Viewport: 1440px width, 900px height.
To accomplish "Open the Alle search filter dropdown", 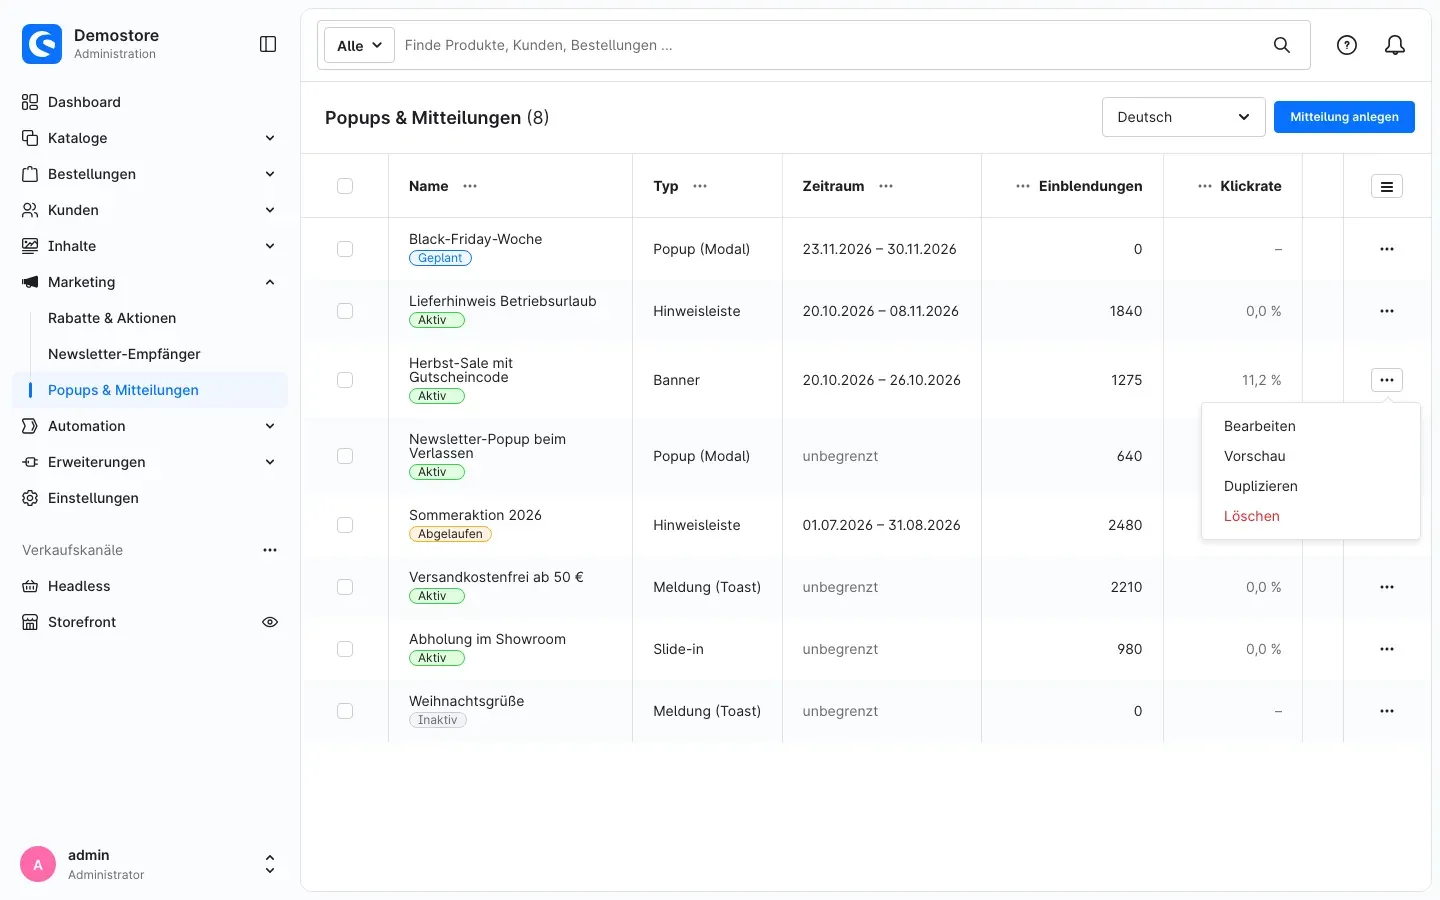I will [x=359, y=45].
